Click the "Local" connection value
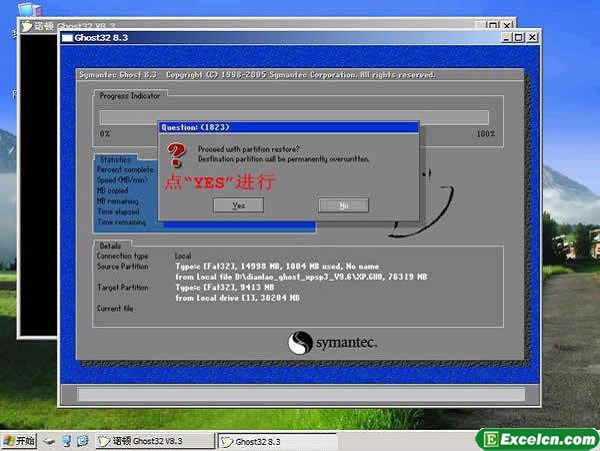The width and height of the screenshot is (600, 451). tap(183, 256)
